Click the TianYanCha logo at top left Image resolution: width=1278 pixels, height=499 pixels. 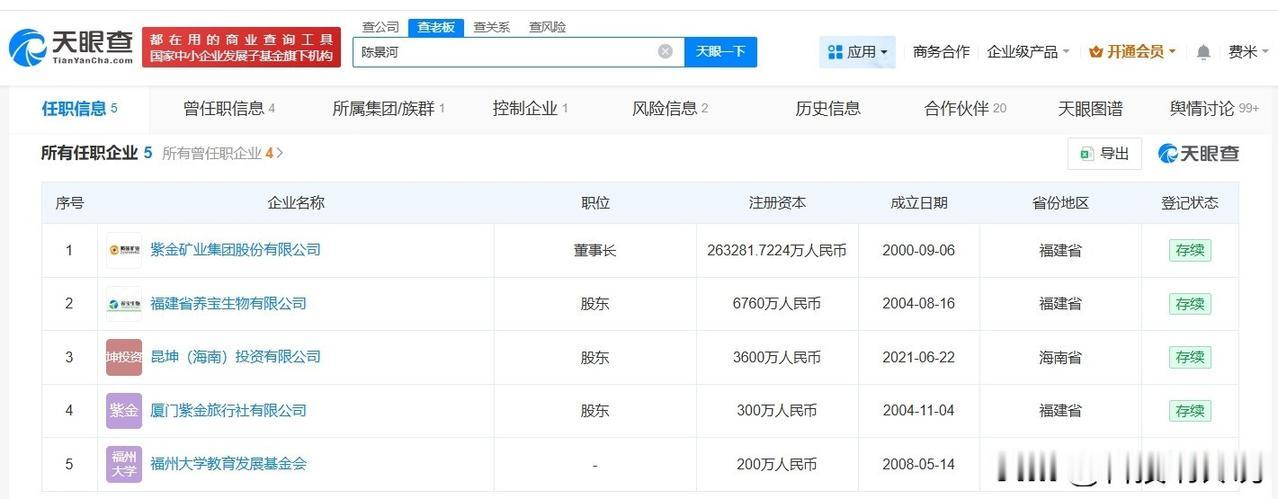pos(71,46)
